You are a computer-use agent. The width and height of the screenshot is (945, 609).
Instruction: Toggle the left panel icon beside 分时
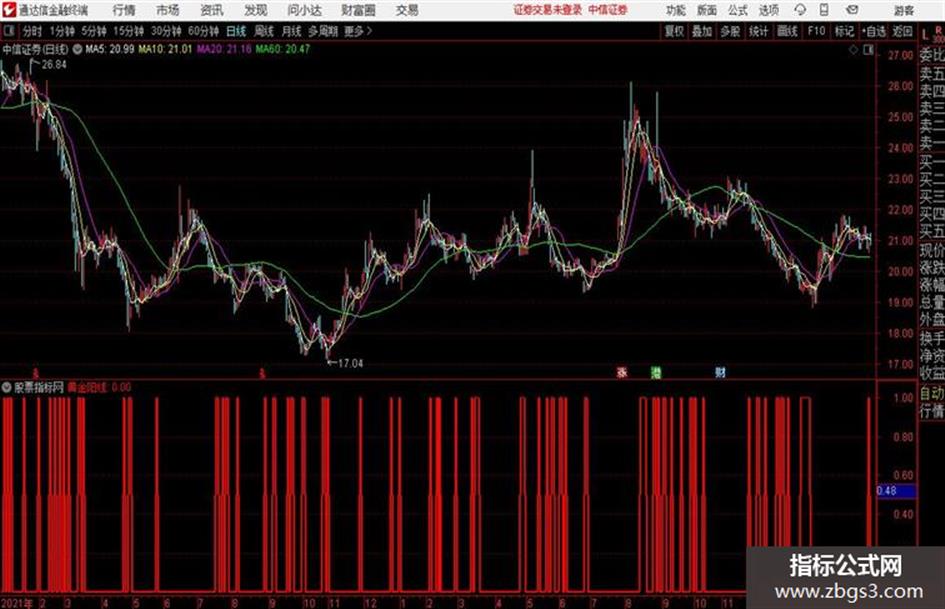click(9, 31)
